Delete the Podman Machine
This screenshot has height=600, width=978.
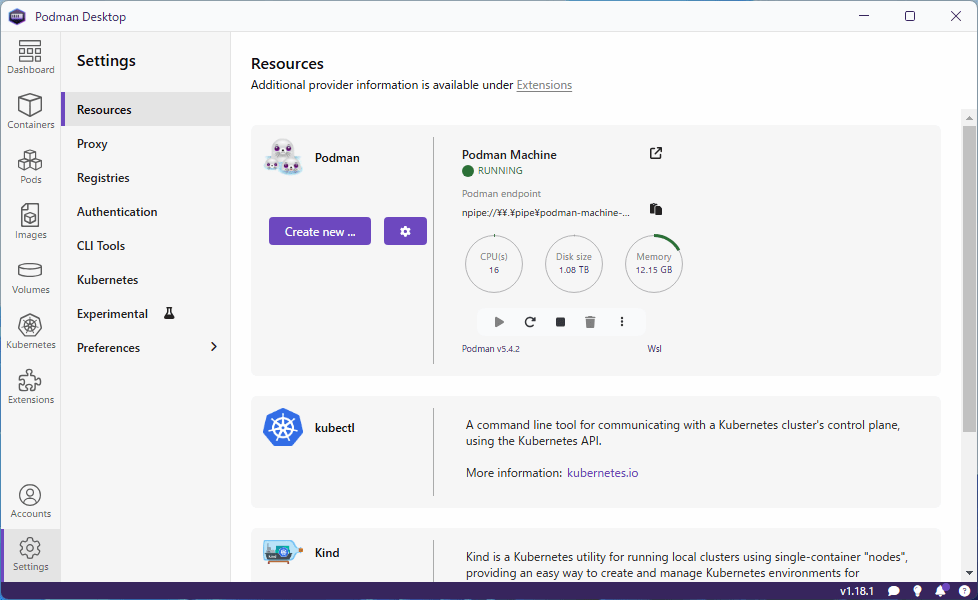click(x=590, y=322)
